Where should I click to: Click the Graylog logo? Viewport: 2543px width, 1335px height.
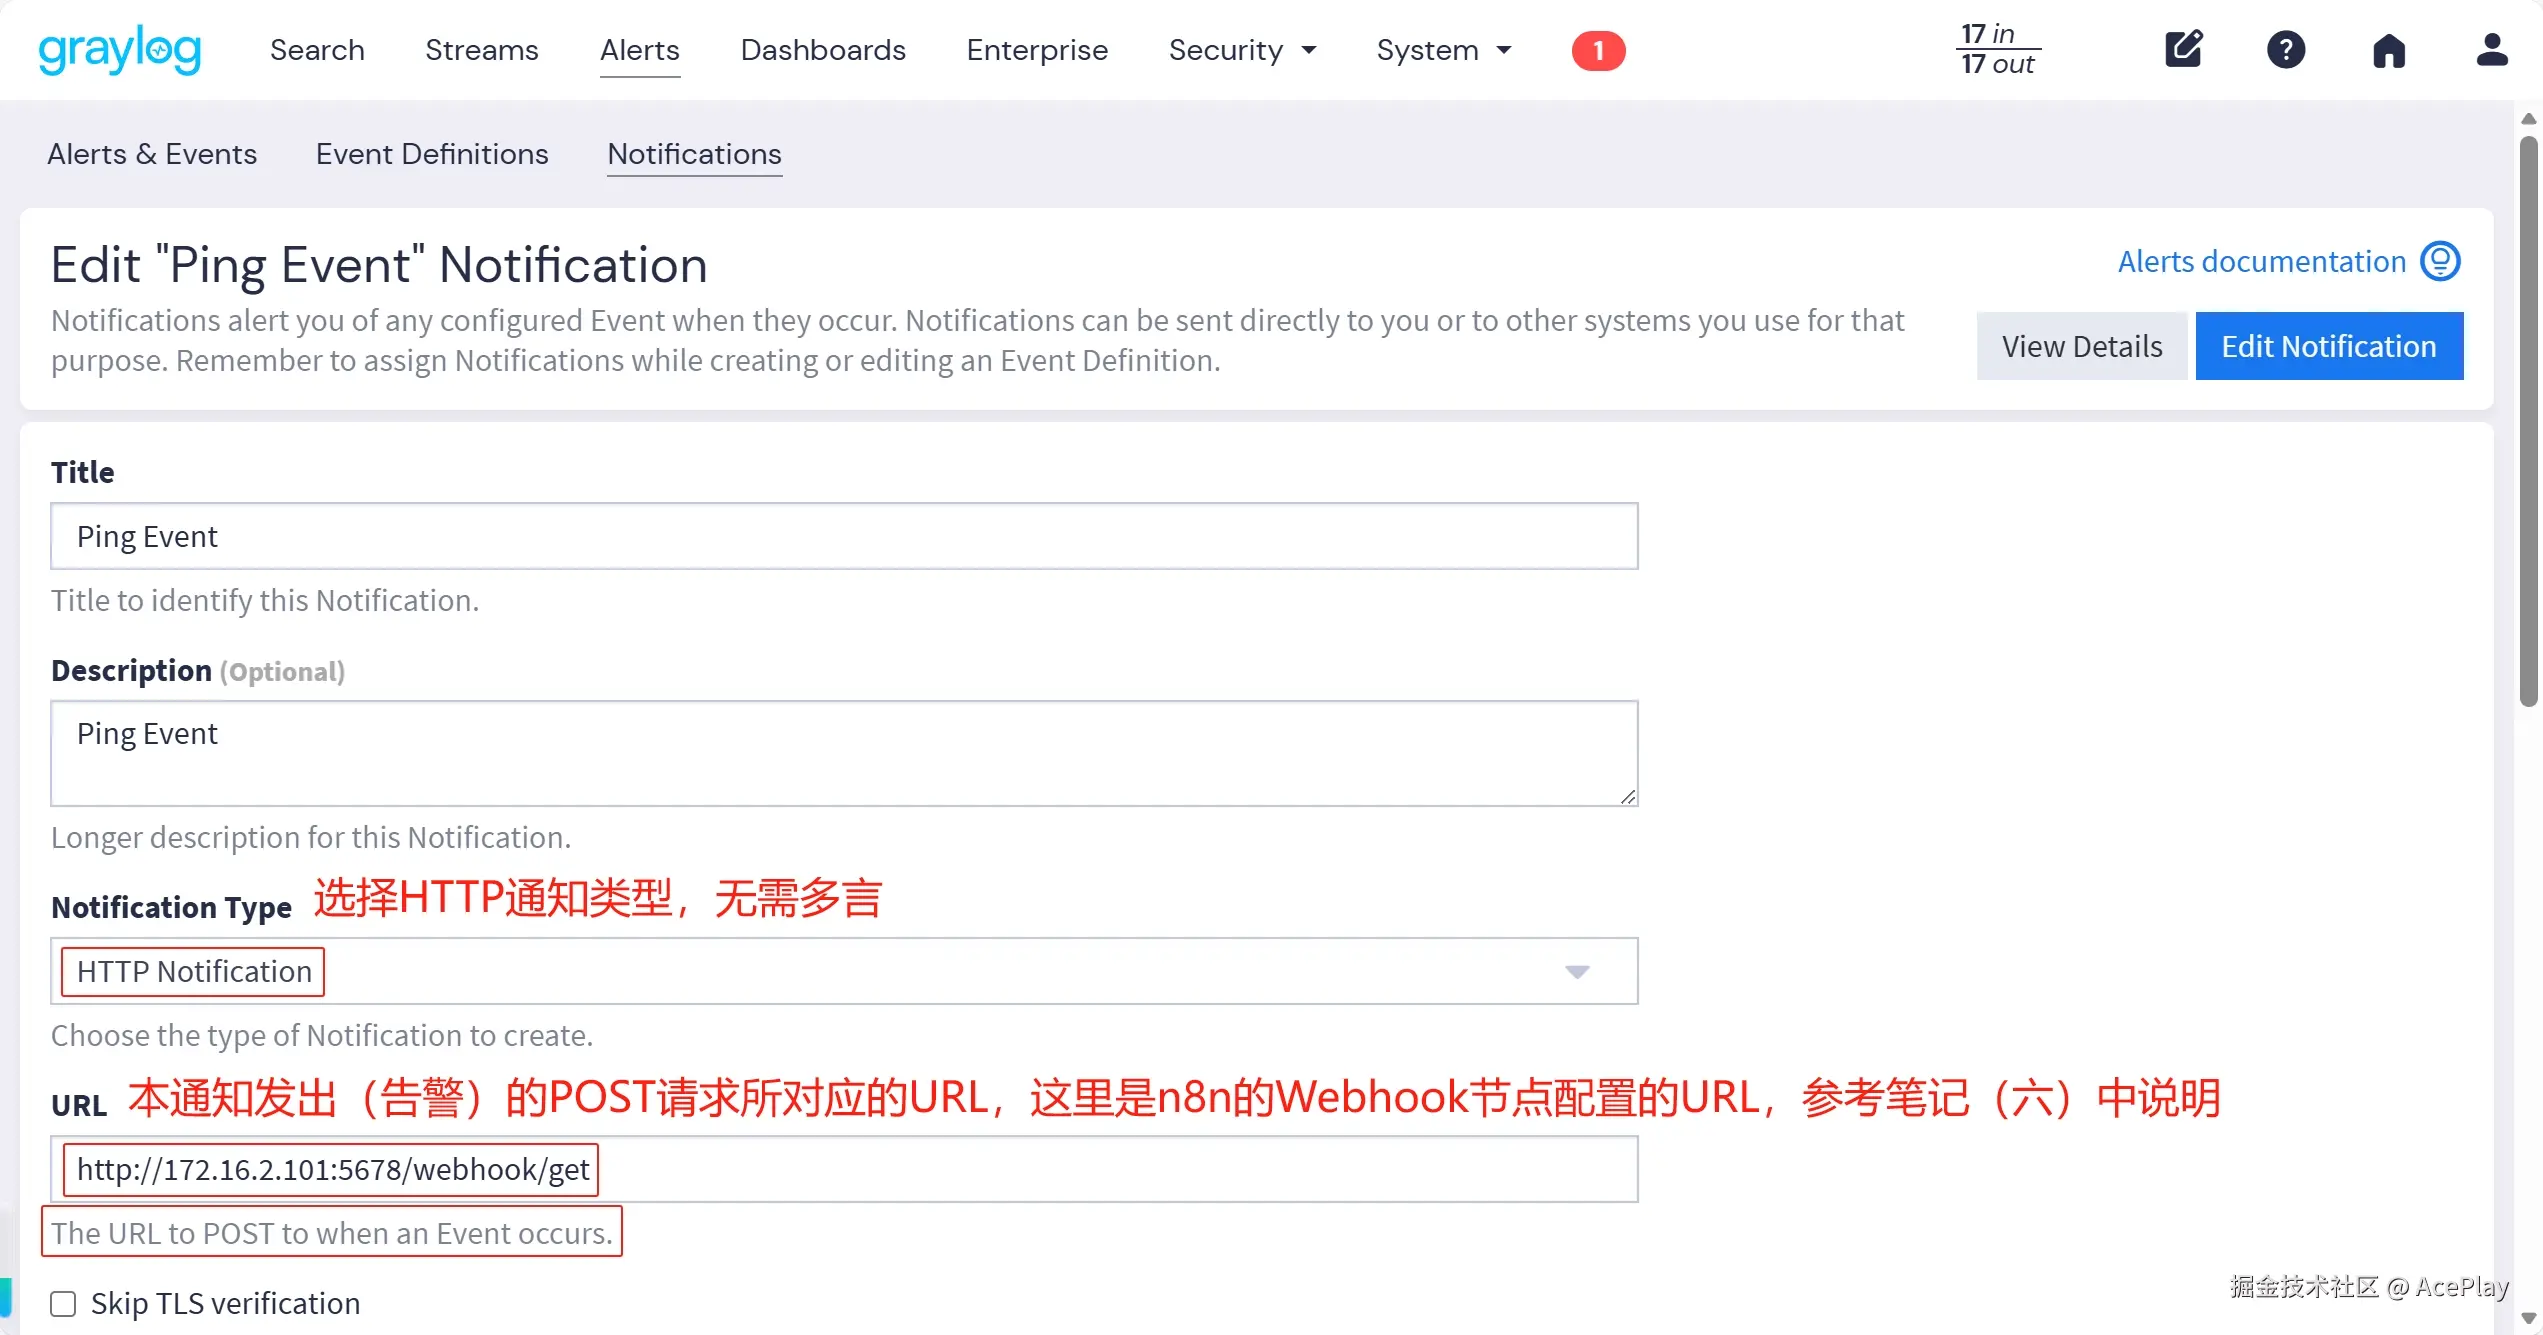coord(119,50)
